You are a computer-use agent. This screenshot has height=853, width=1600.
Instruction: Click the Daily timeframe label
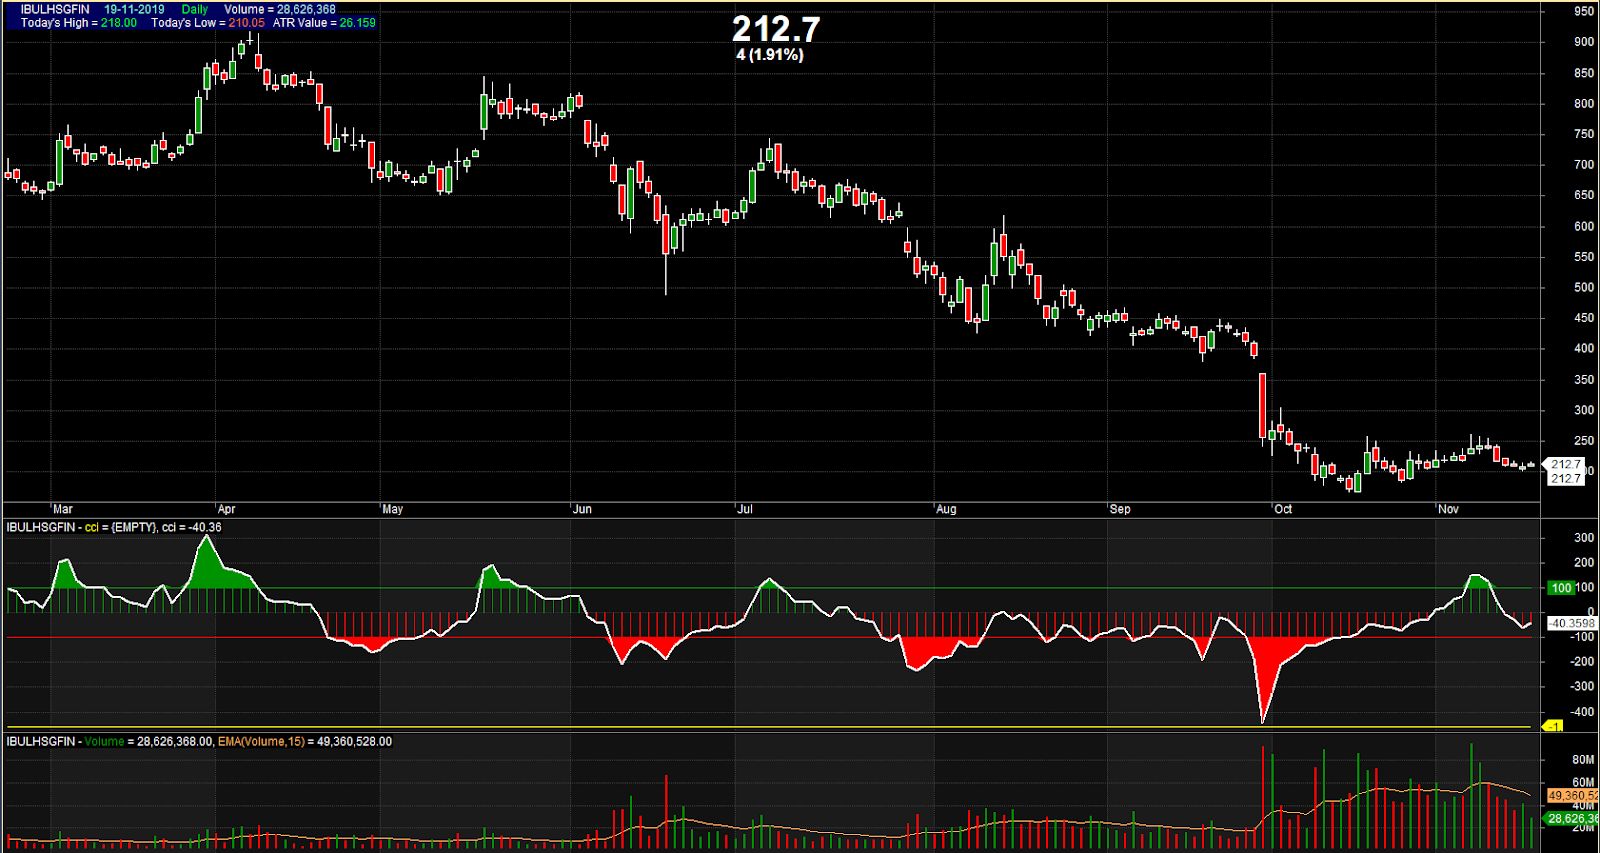click(195, 9)
